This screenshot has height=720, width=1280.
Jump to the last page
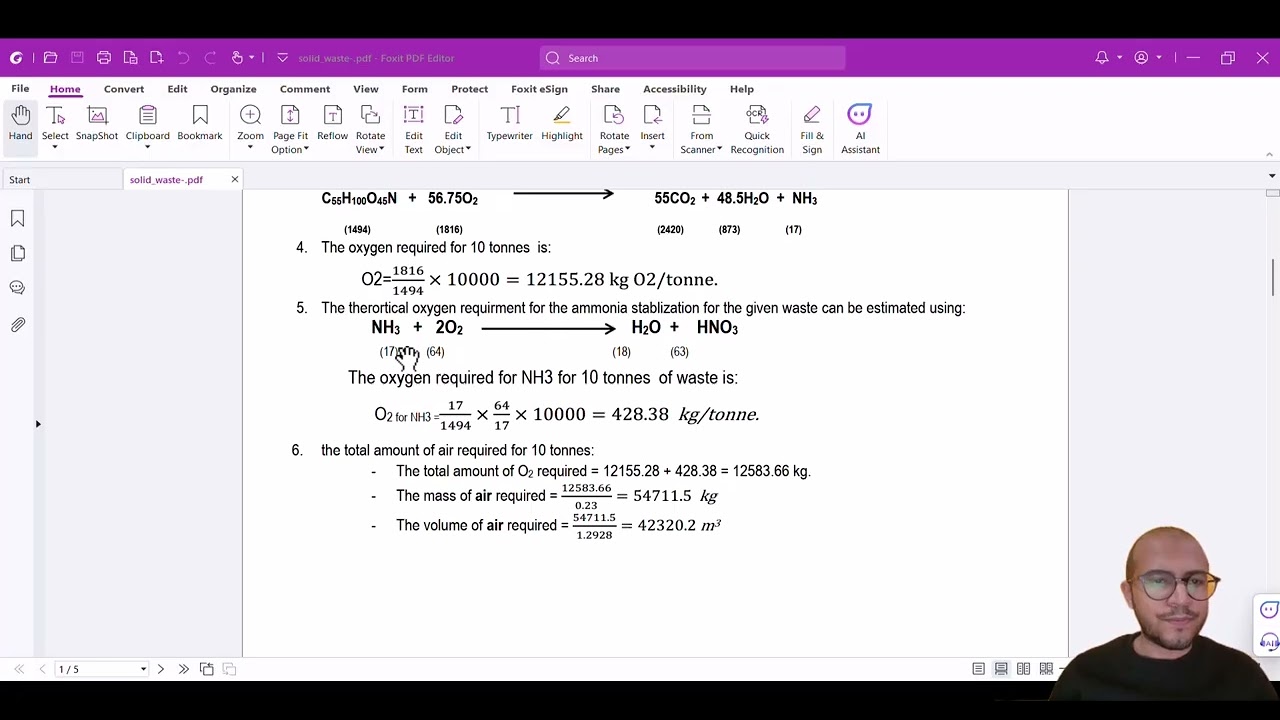click(x=183, y=669)
